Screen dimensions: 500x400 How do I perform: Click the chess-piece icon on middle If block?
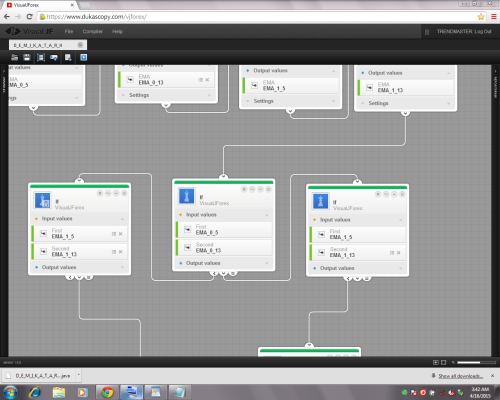point(186,196)
